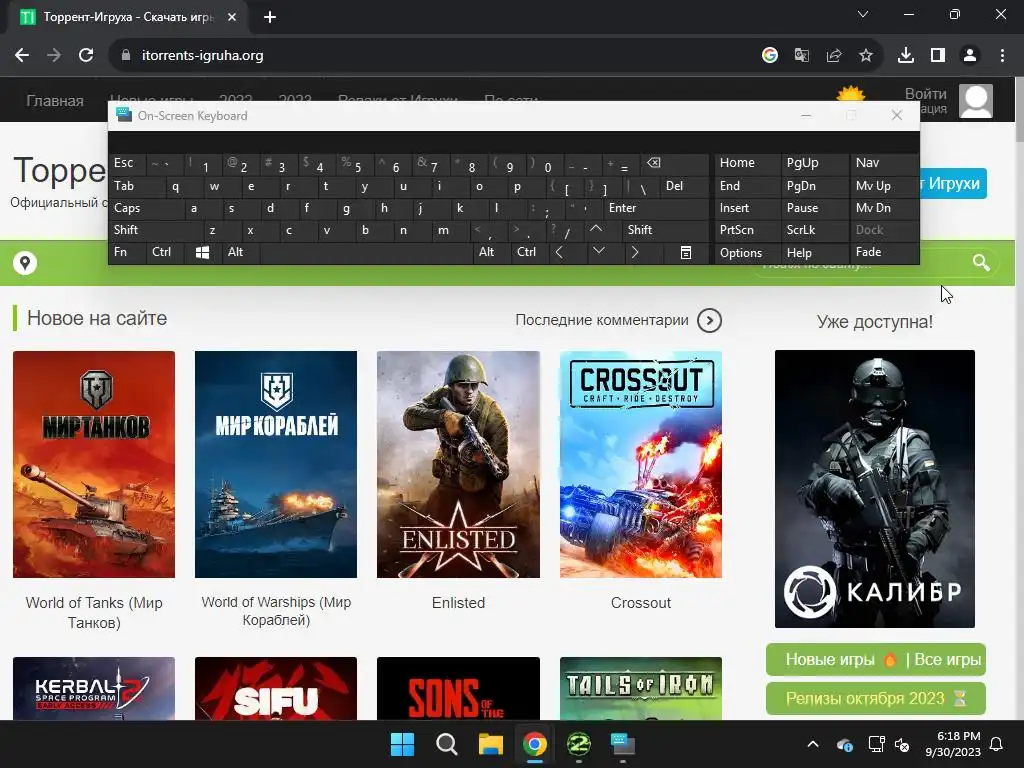Open the Chrome three-dot menu

(1002, 56)
